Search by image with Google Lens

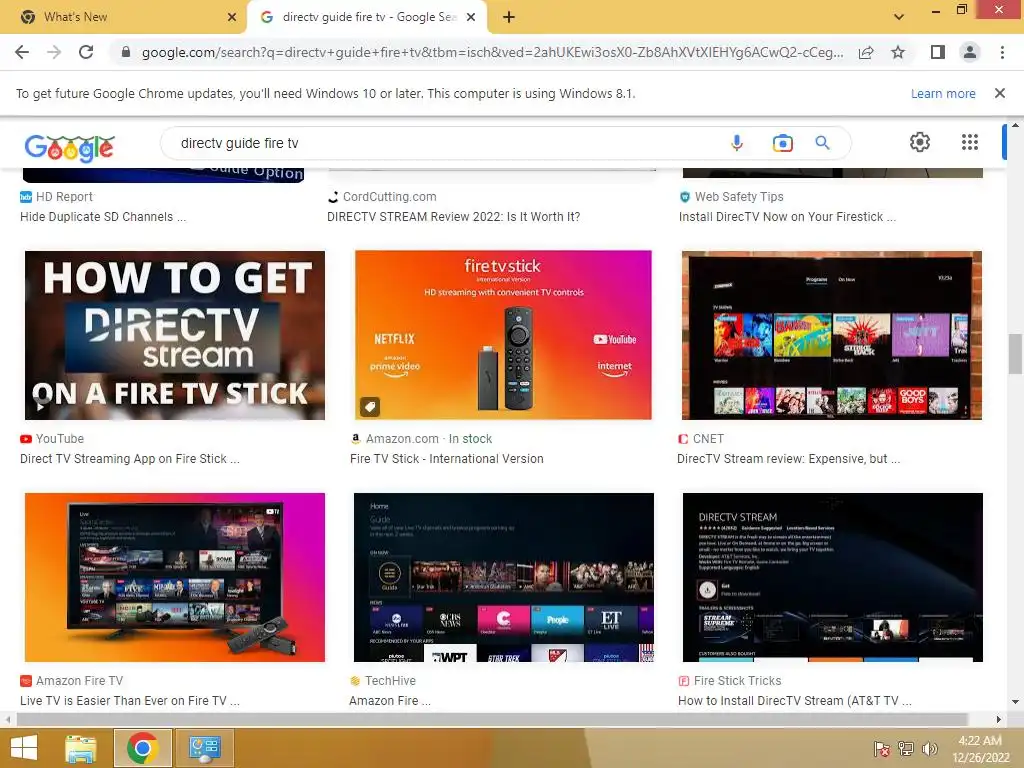(x=782, y=143)
